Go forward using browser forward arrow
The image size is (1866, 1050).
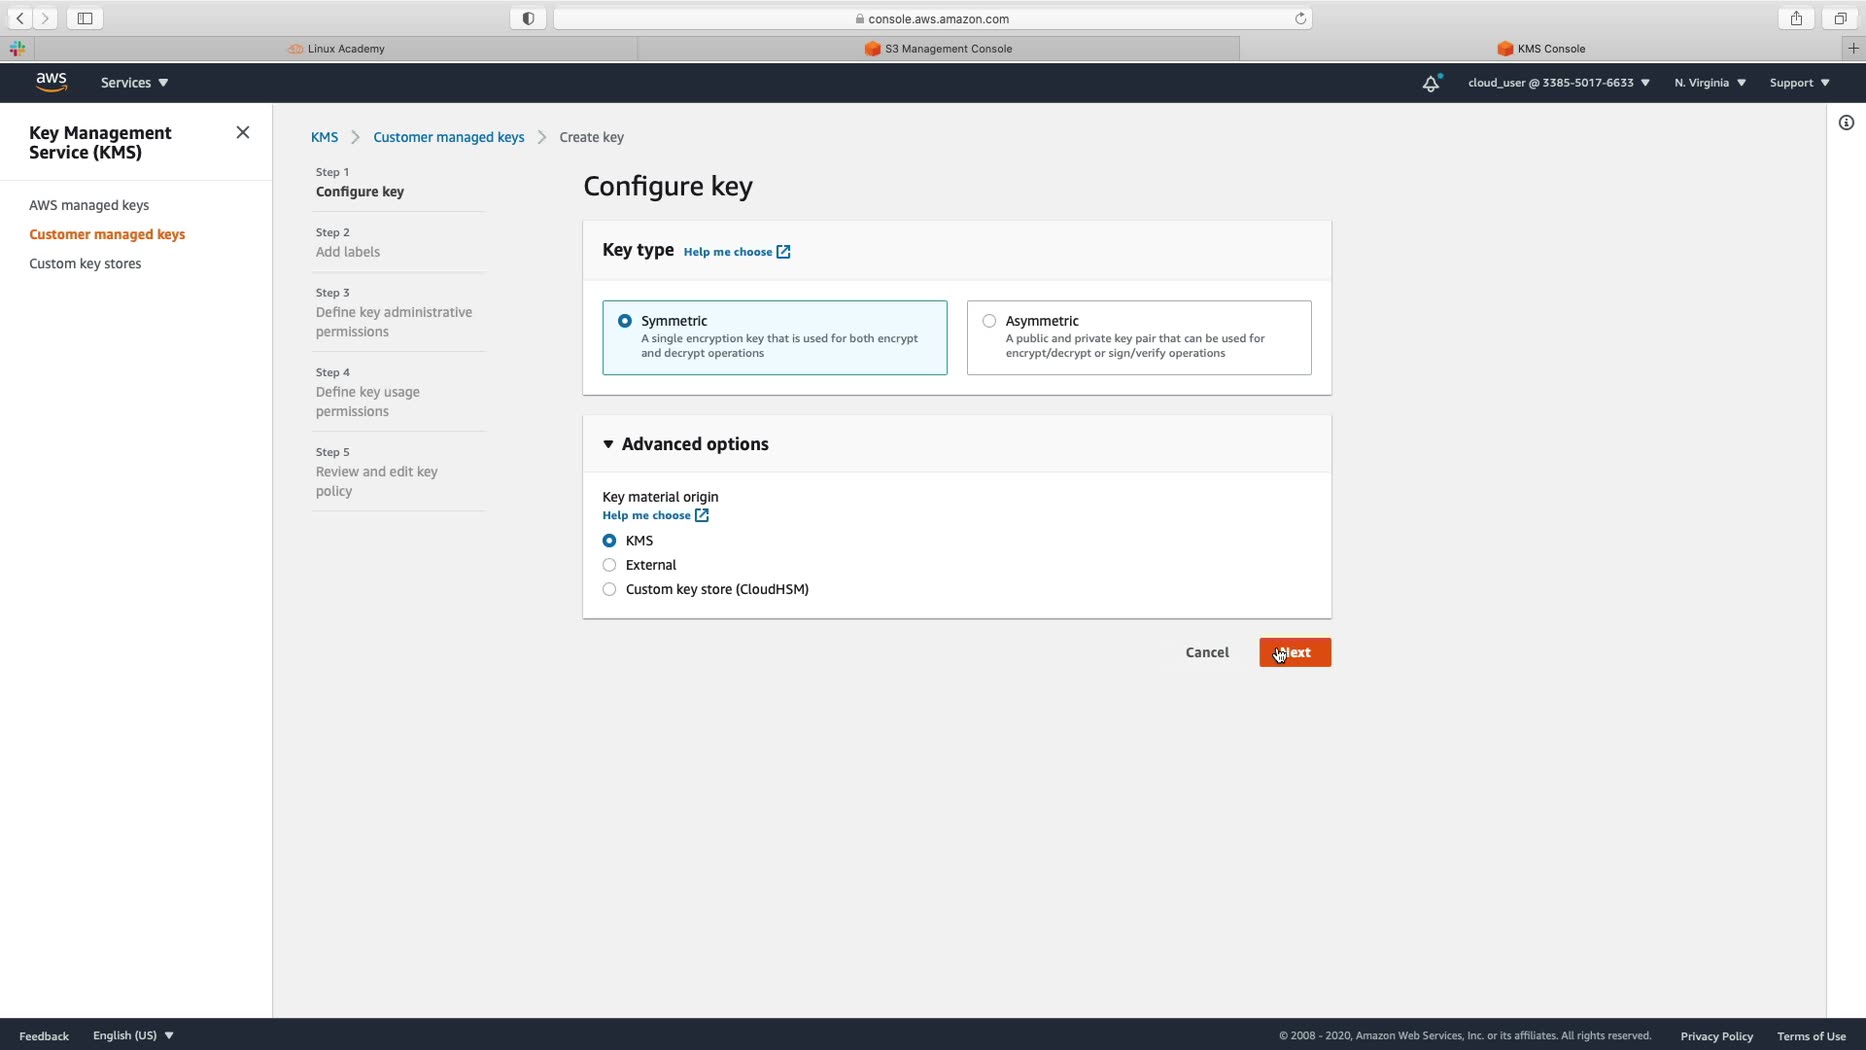coord(45,18)
